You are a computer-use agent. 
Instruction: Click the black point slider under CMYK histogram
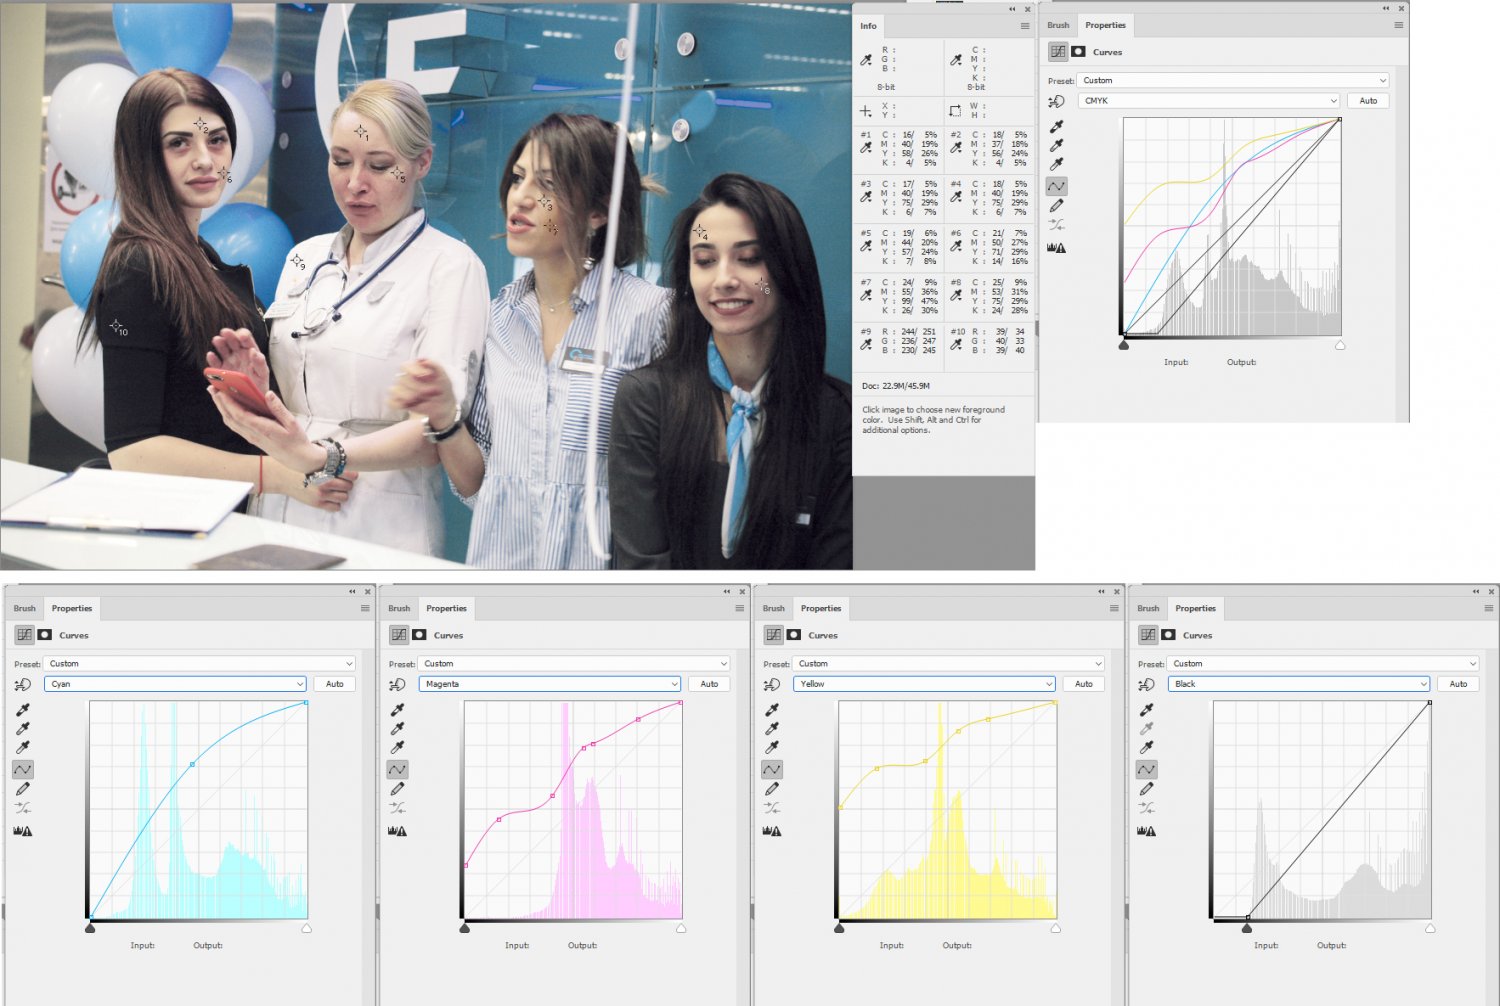point(1124,346)
